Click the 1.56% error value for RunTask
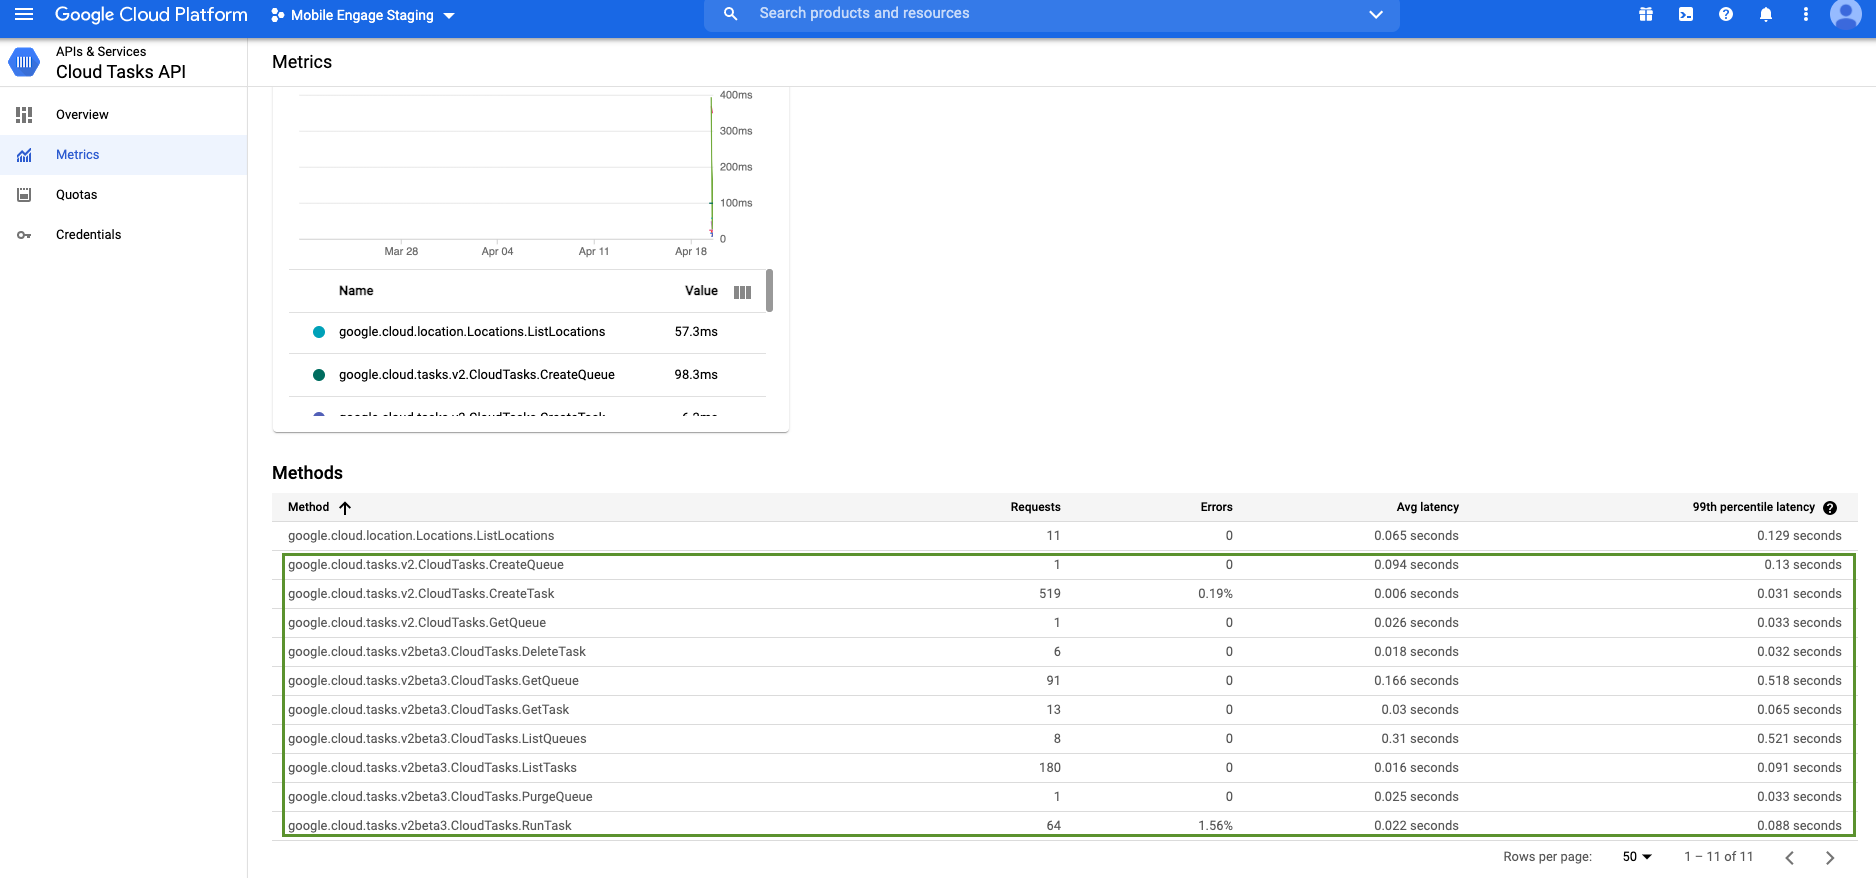The width and height of the screenshot is (1876, 878). 1215,826
